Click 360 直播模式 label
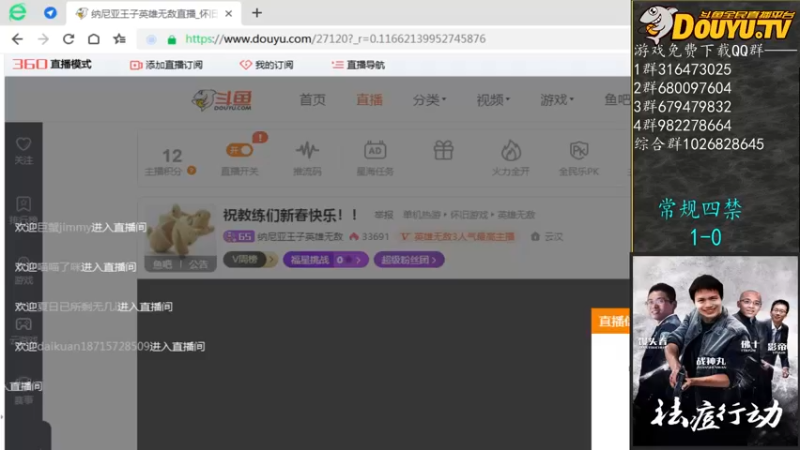 pyautogui.click(x=52, y=64)
